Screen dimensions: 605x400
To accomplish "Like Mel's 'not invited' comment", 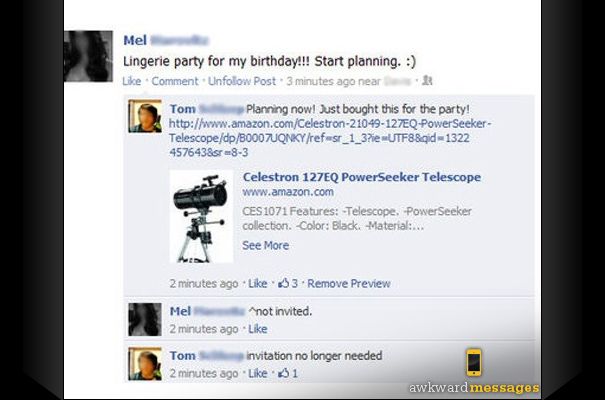I will click(x=258, y=329).
